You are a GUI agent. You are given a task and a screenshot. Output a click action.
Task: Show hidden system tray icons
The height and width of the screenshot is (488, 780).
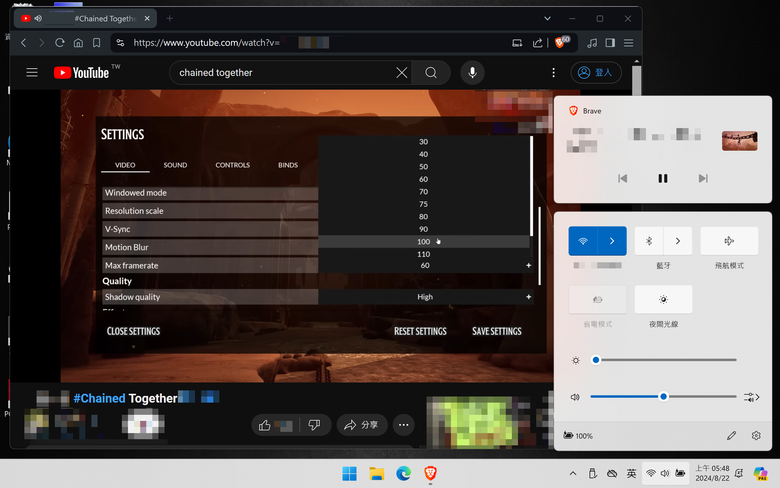[573, 474]
